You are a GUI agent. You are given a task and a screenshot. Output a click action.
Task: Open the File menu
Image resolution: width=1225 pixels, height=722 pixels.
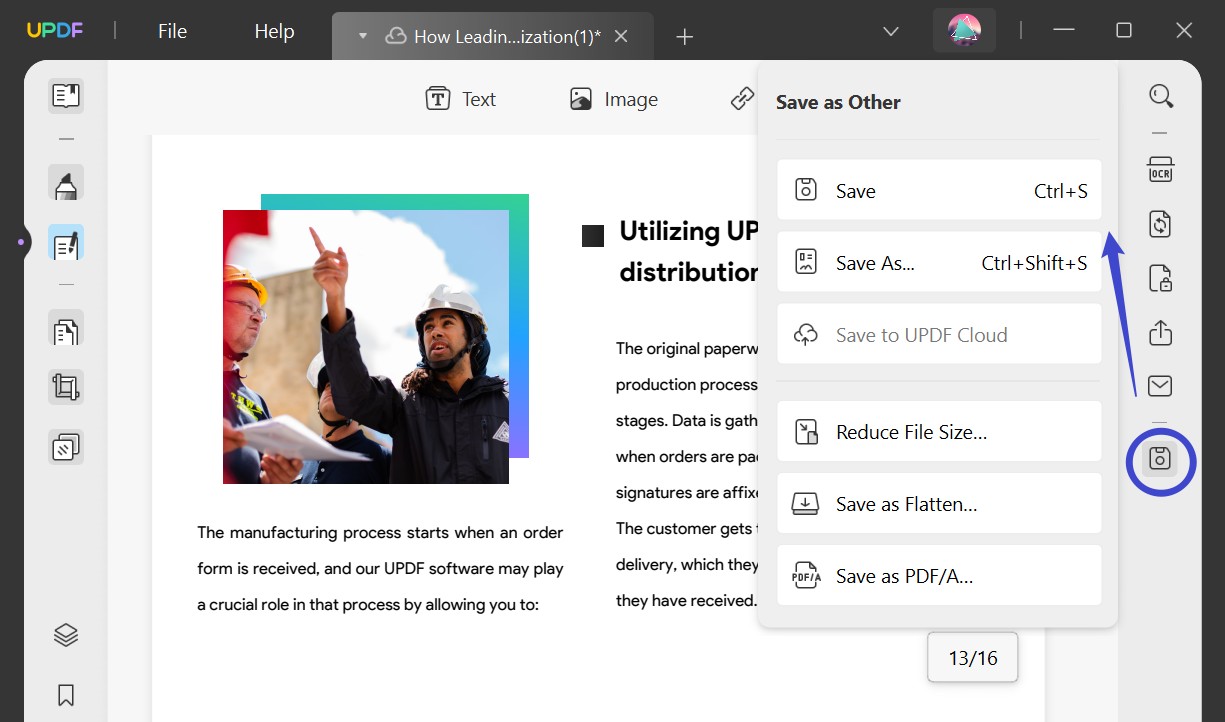171,31
